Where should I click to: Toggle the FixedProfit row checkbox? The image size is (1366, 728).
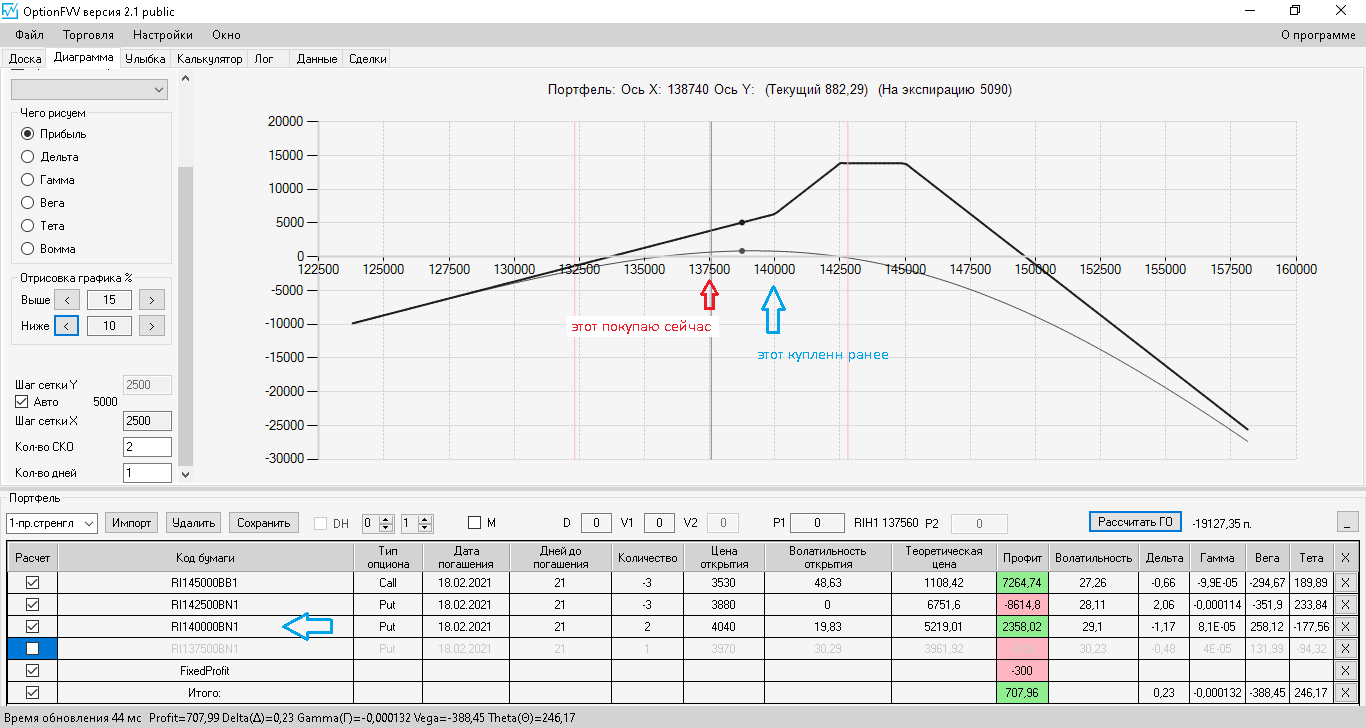point(32,670)
